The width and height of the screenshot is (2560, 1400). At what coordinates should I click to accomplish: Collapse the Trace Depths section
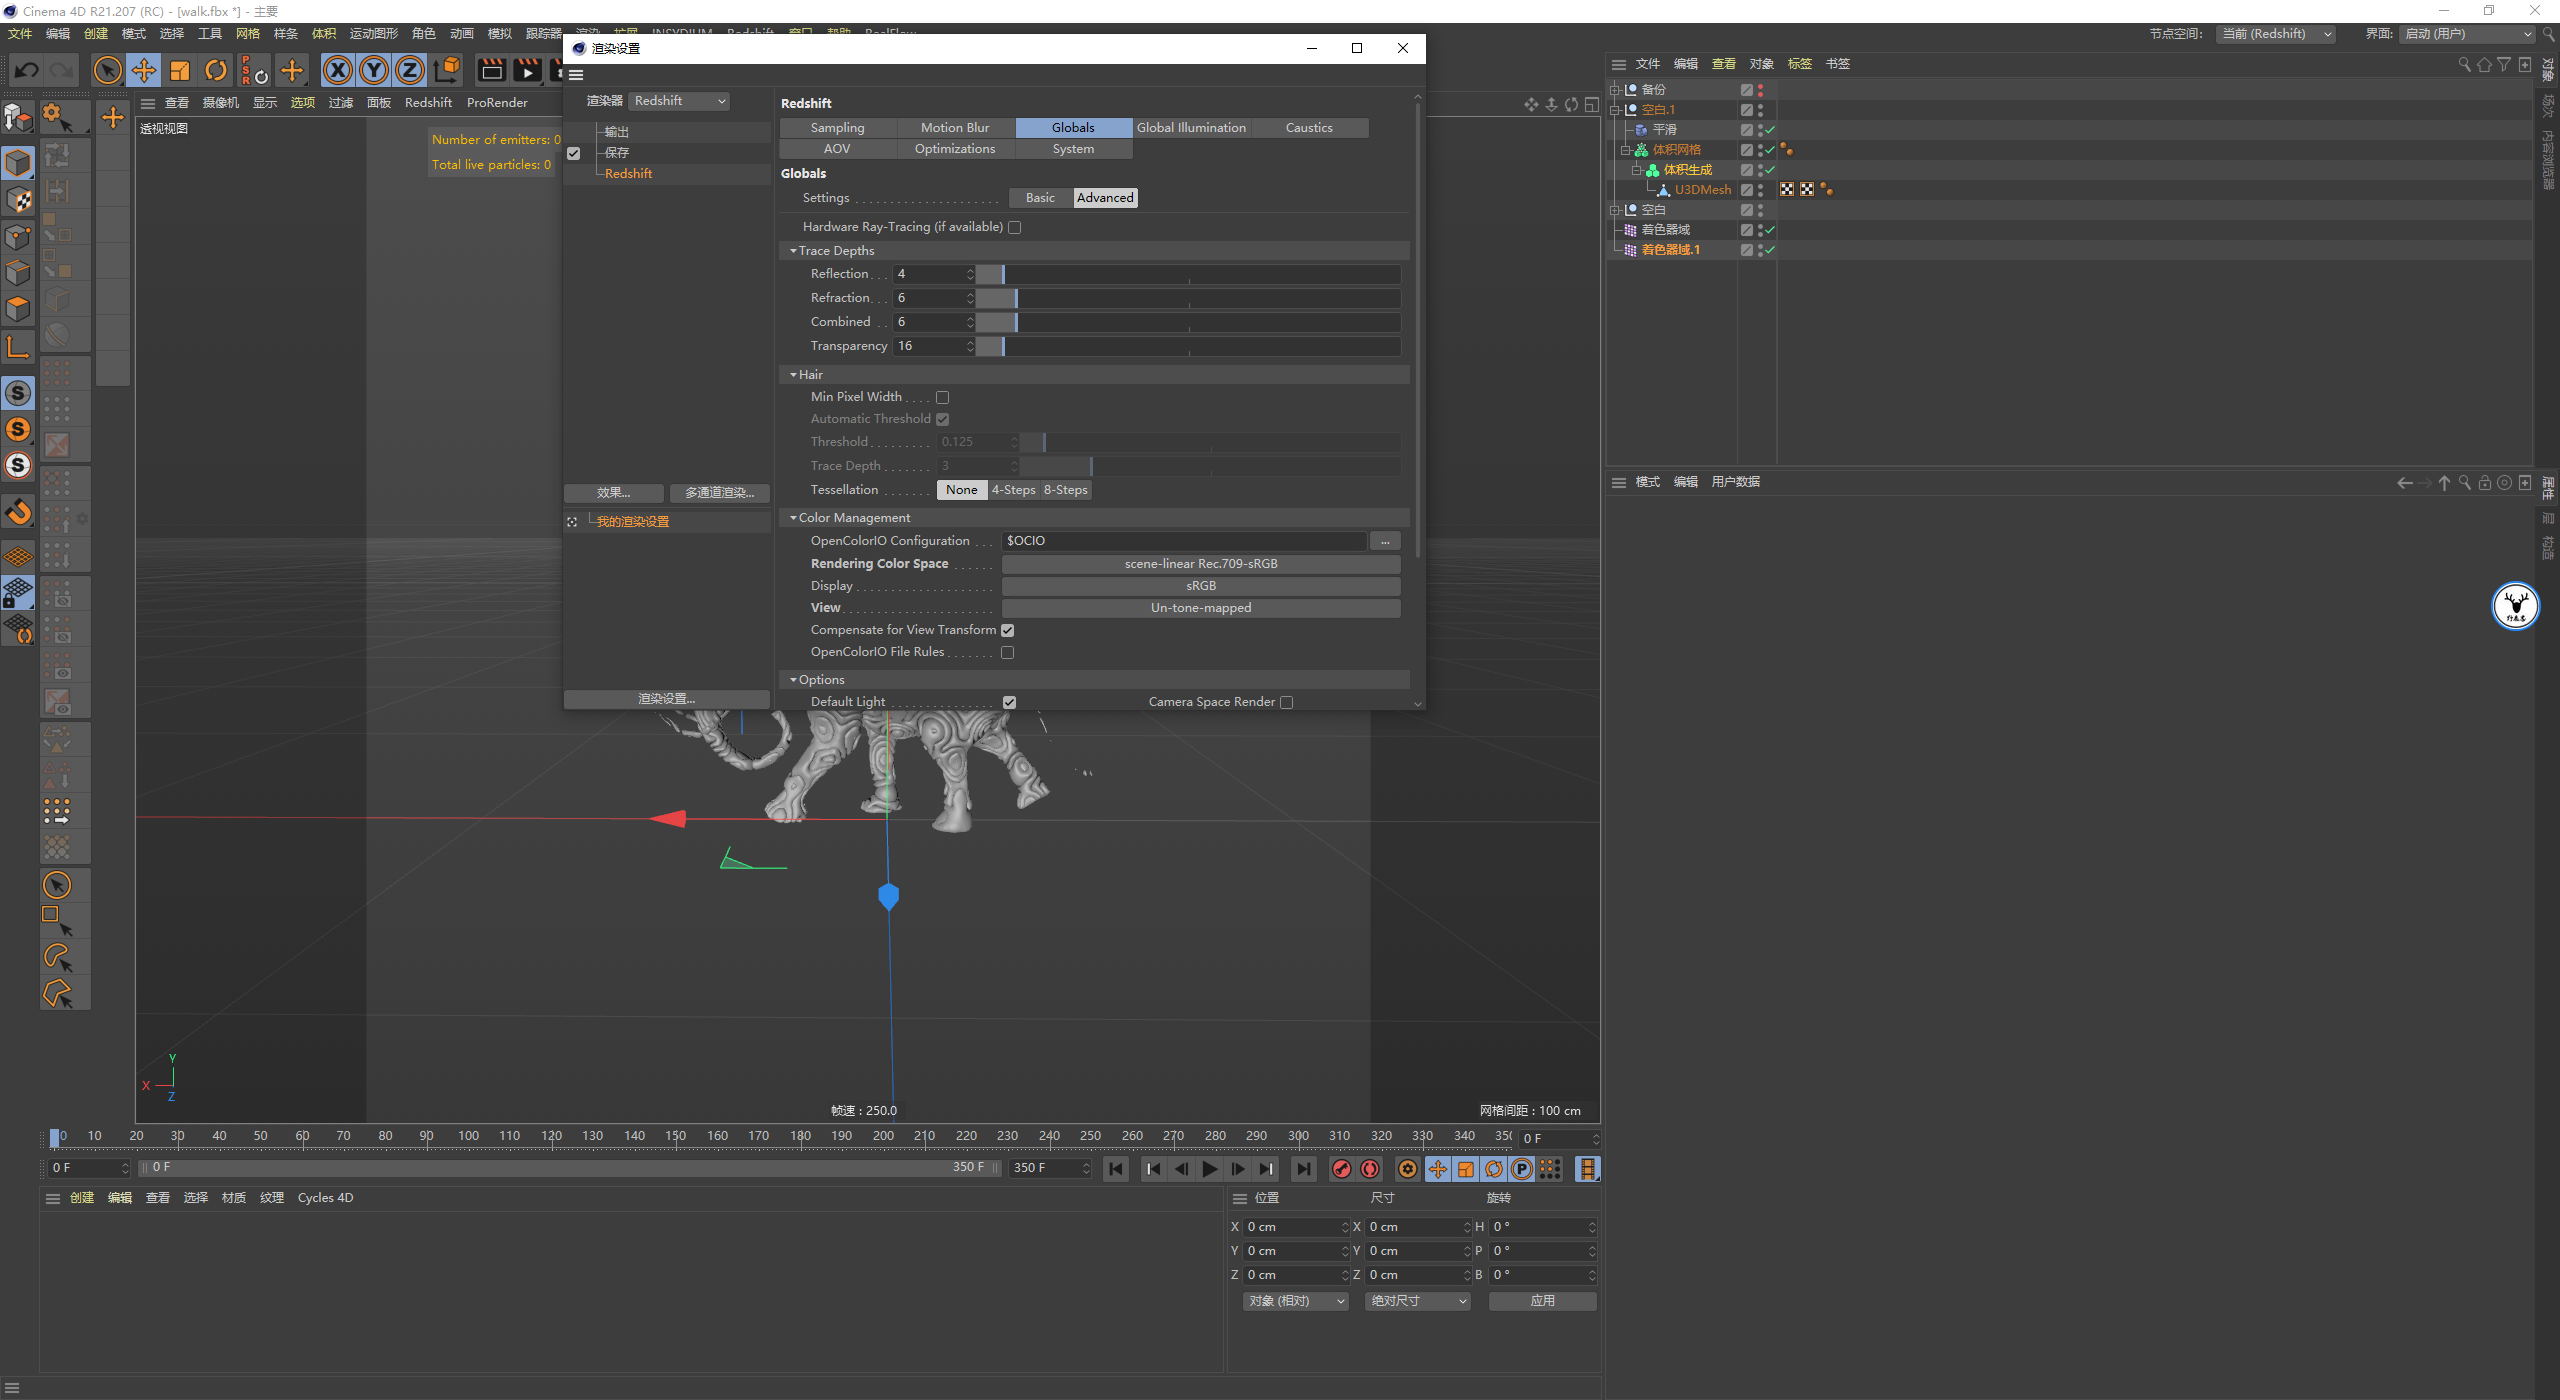coord(793,251)
